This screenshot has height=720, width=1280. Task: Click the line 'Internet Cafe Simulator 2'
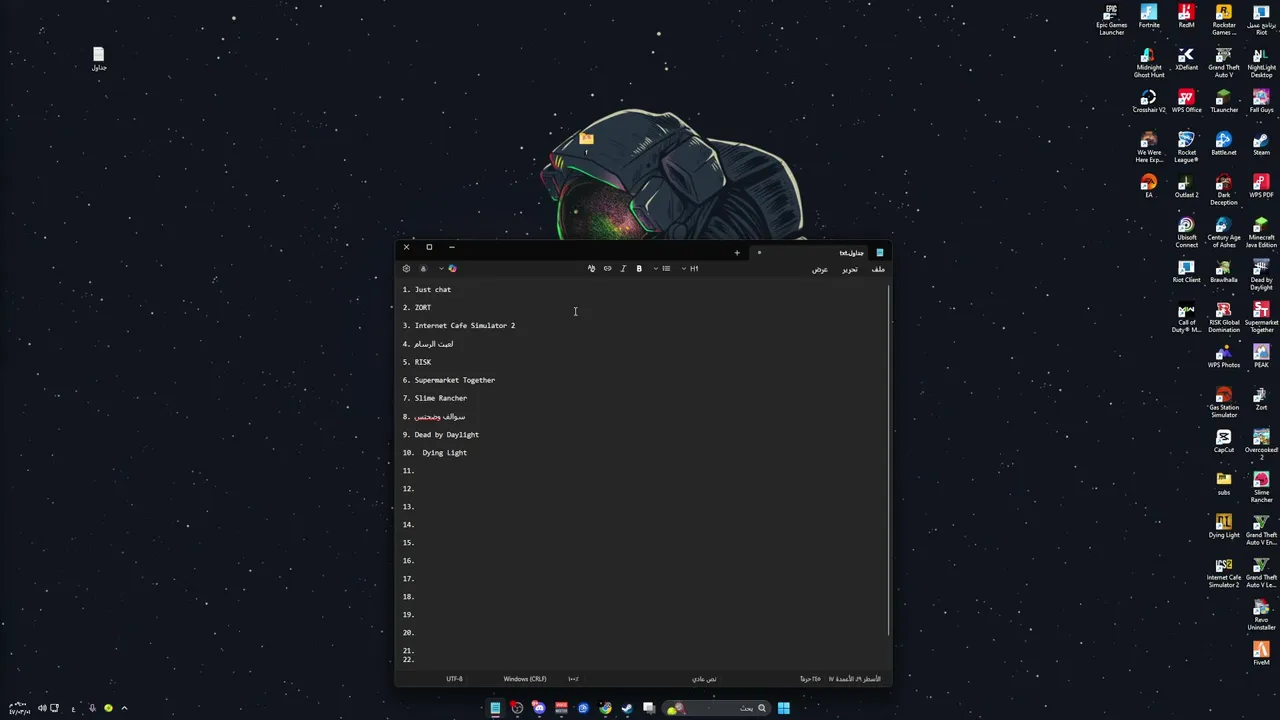pos(465,326)
